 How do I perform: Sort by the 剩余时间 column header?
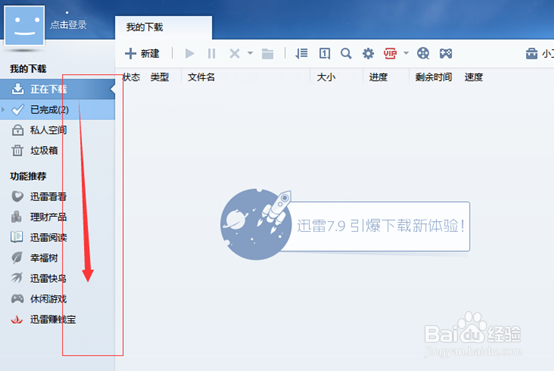click(x=433, y=77)
